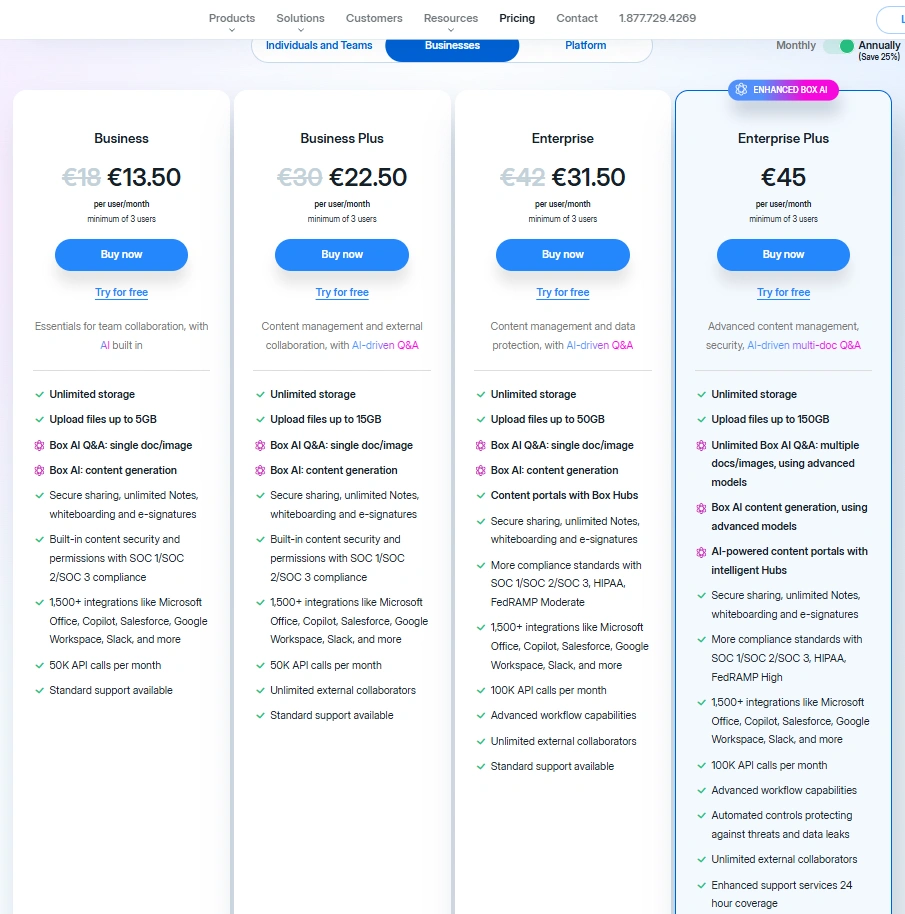Image resolution: width=905 pixels, height=914 pixels.
Task: Click Box AI icon beside Enterprise Q&A single doc
Action: point(480,445)
